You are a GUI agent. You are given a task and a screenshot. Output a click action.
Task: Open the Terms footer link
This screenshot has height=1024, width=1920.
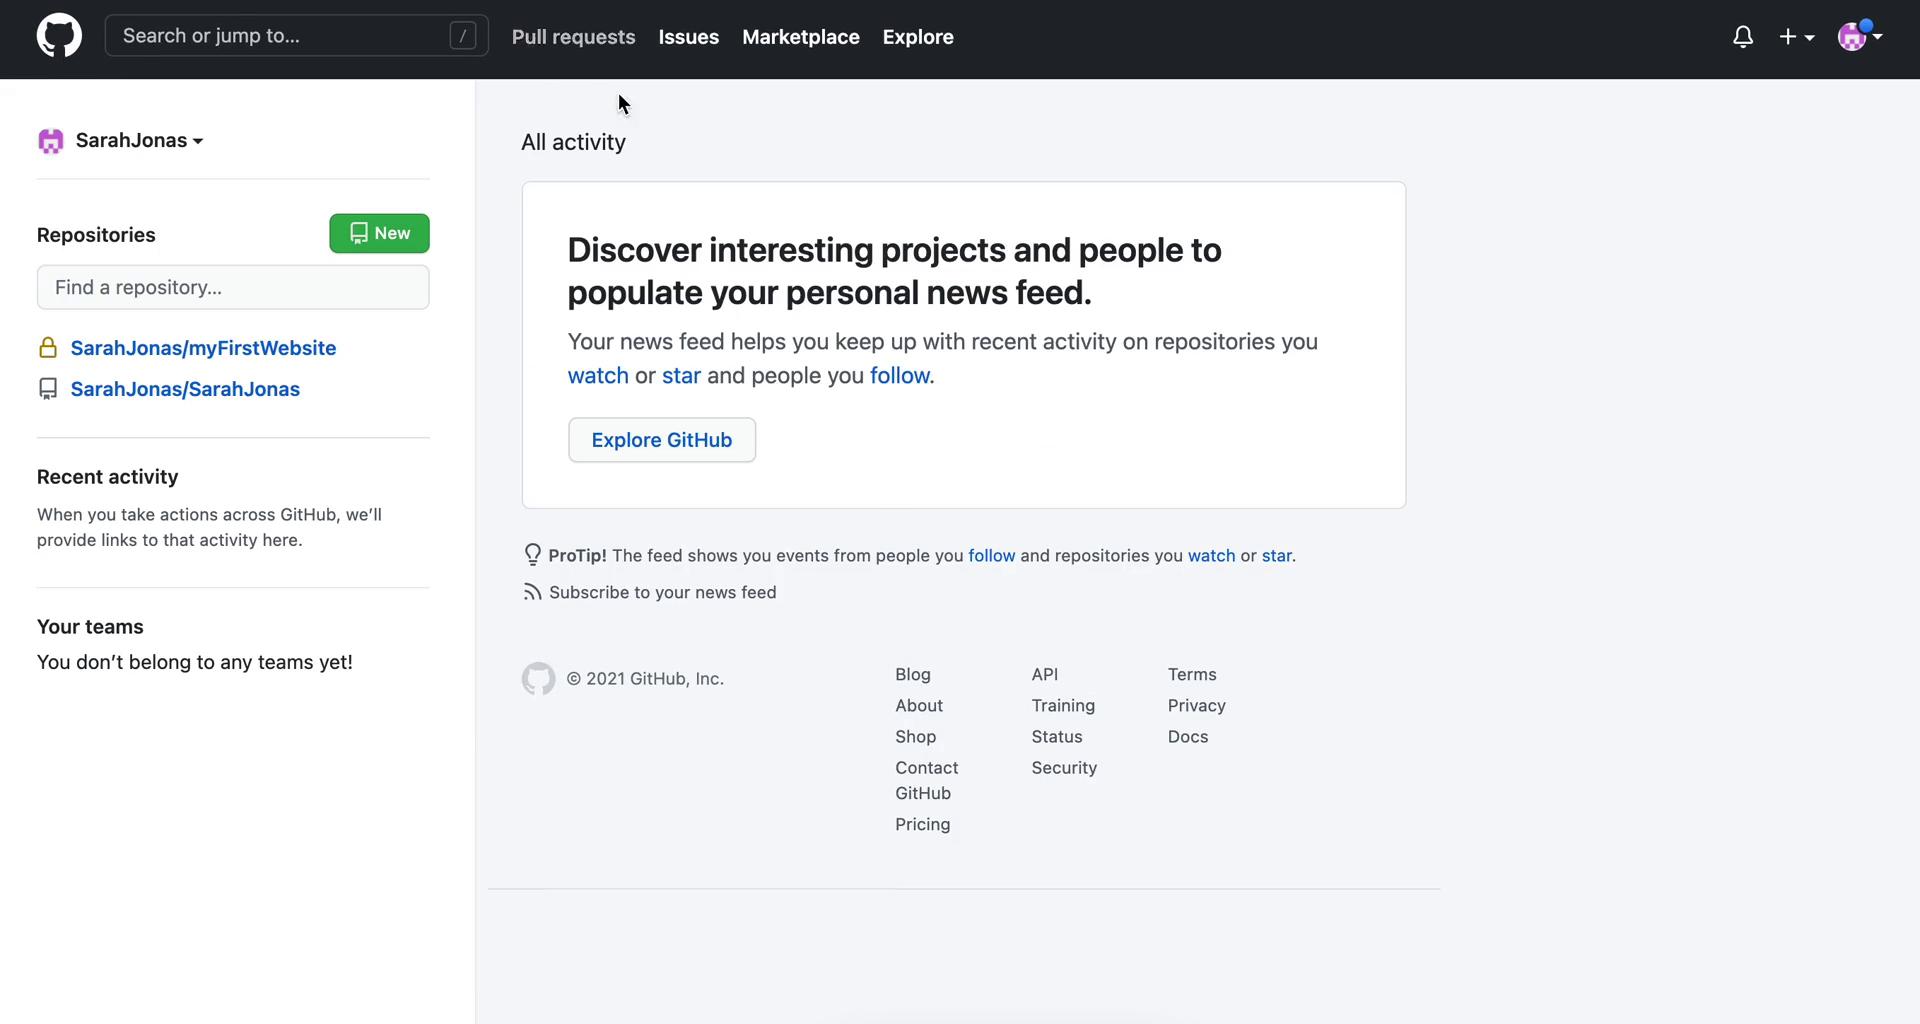pyautogui.click(x=1192, y=675)
